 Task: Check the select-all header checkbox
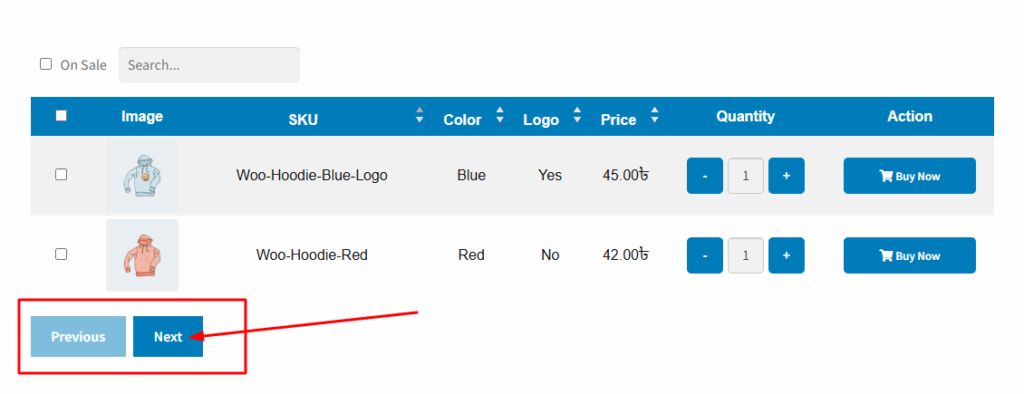pyautogui.click(x=61, y=116)
